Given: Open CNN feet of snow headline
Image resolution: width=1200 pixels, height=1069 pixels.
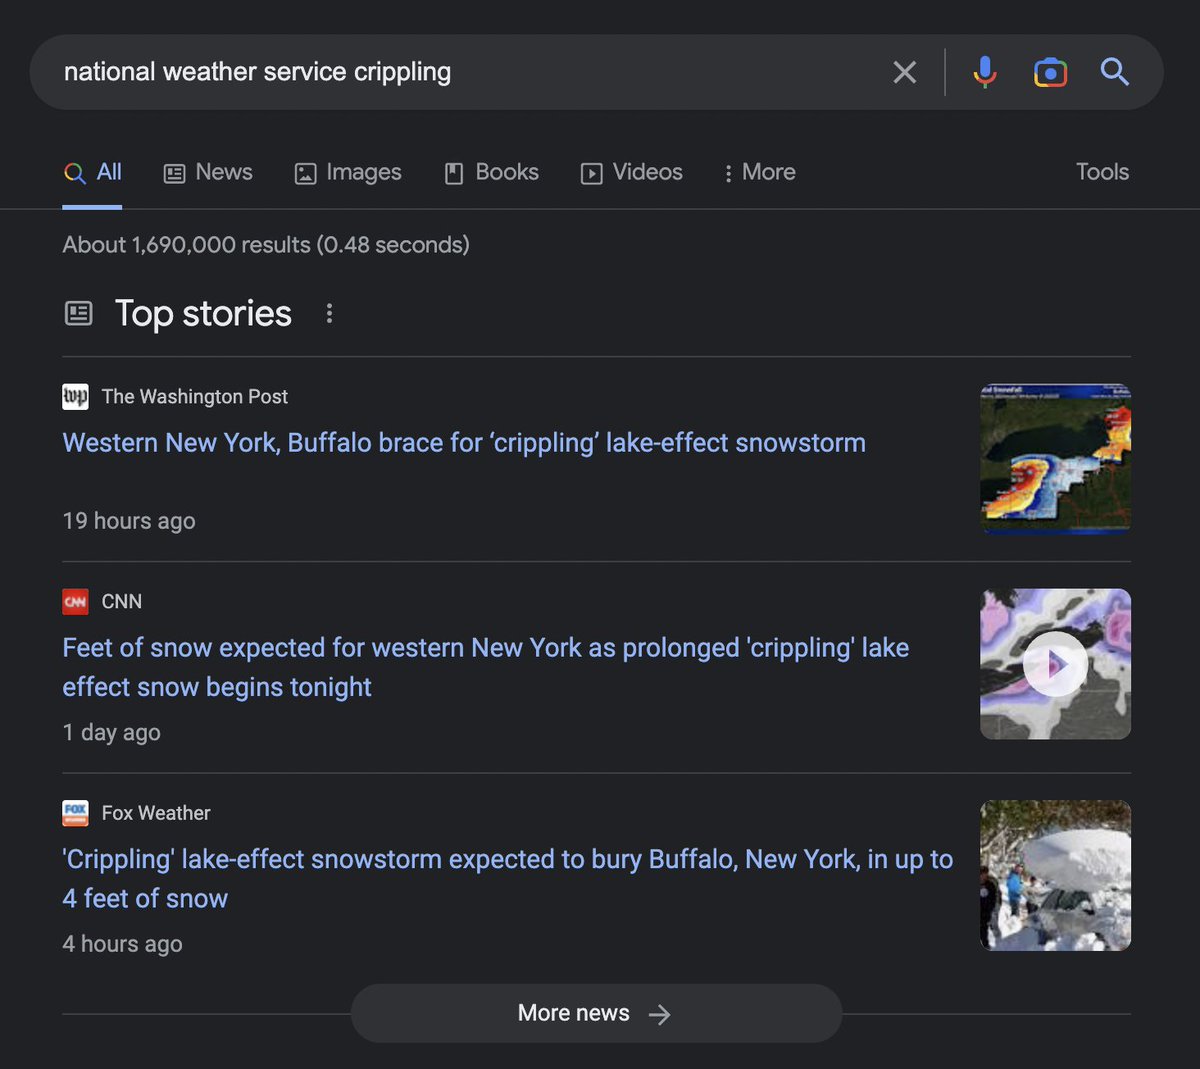Looking at the screenshot, I should [486, 667].
